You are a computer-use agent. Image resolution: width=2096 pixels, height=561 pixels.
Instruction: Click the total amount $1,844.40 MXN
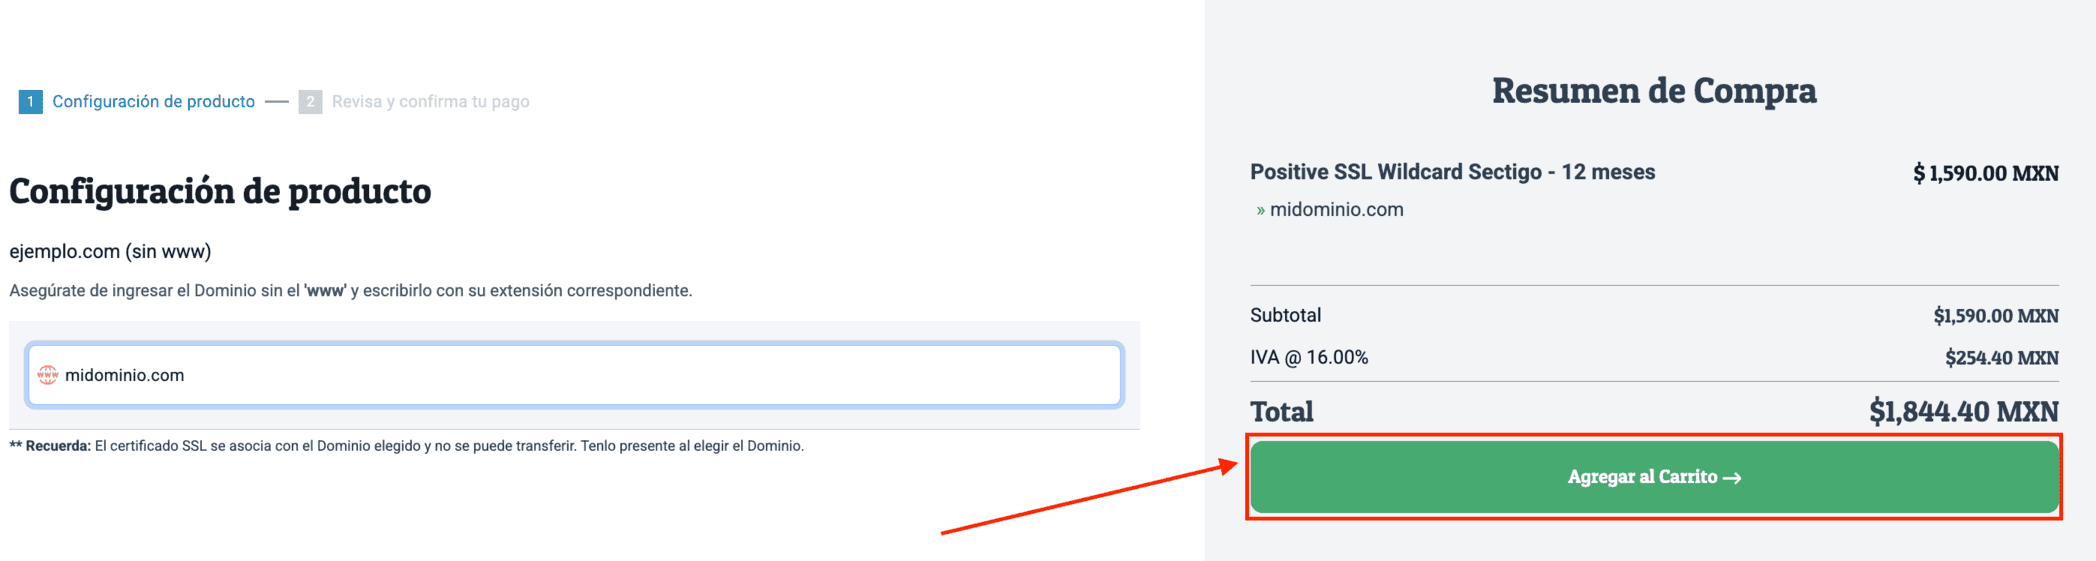click(1963, 411)
